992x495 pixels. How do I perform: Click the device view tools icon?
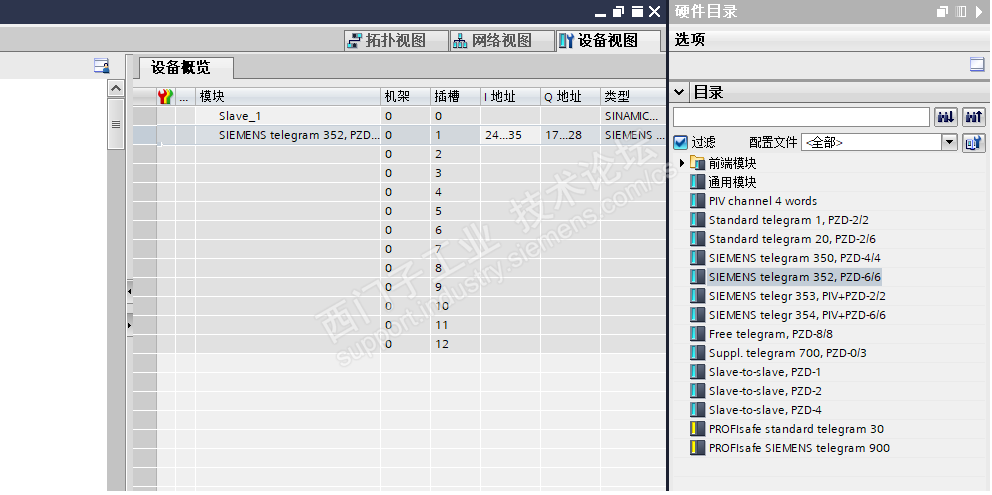point(567,41)
